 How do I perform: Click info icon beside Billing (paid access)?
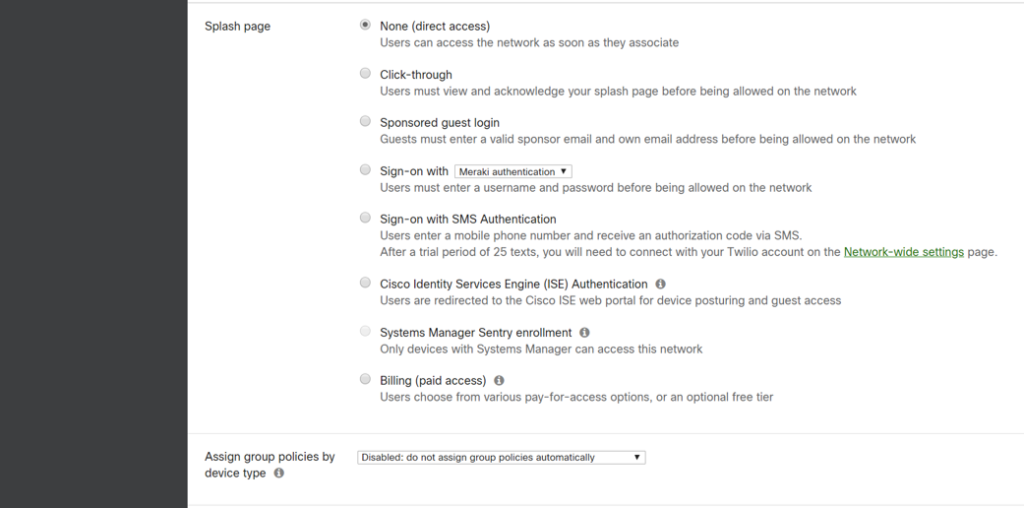coord(499,381)
